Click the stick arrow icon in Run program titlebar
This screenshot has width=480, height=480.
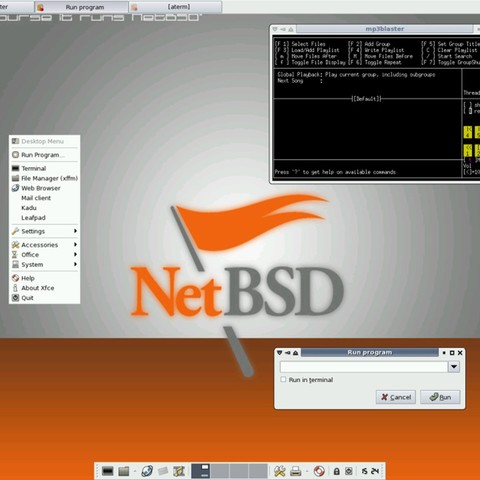[x=287, y=353]
